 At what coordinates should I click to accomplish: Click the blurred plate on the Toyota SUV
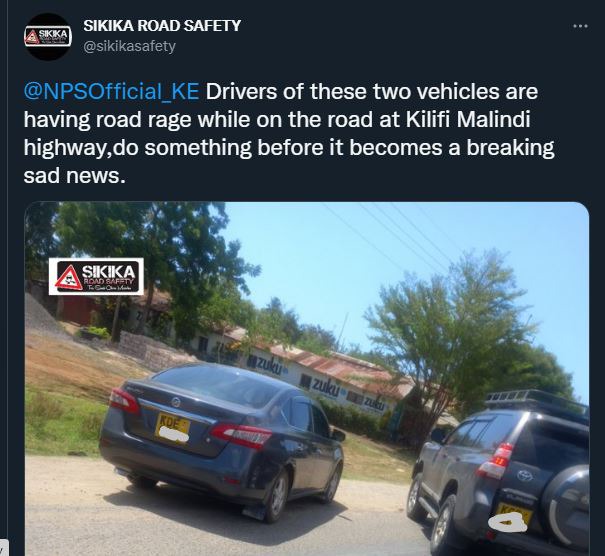[509, 520]
